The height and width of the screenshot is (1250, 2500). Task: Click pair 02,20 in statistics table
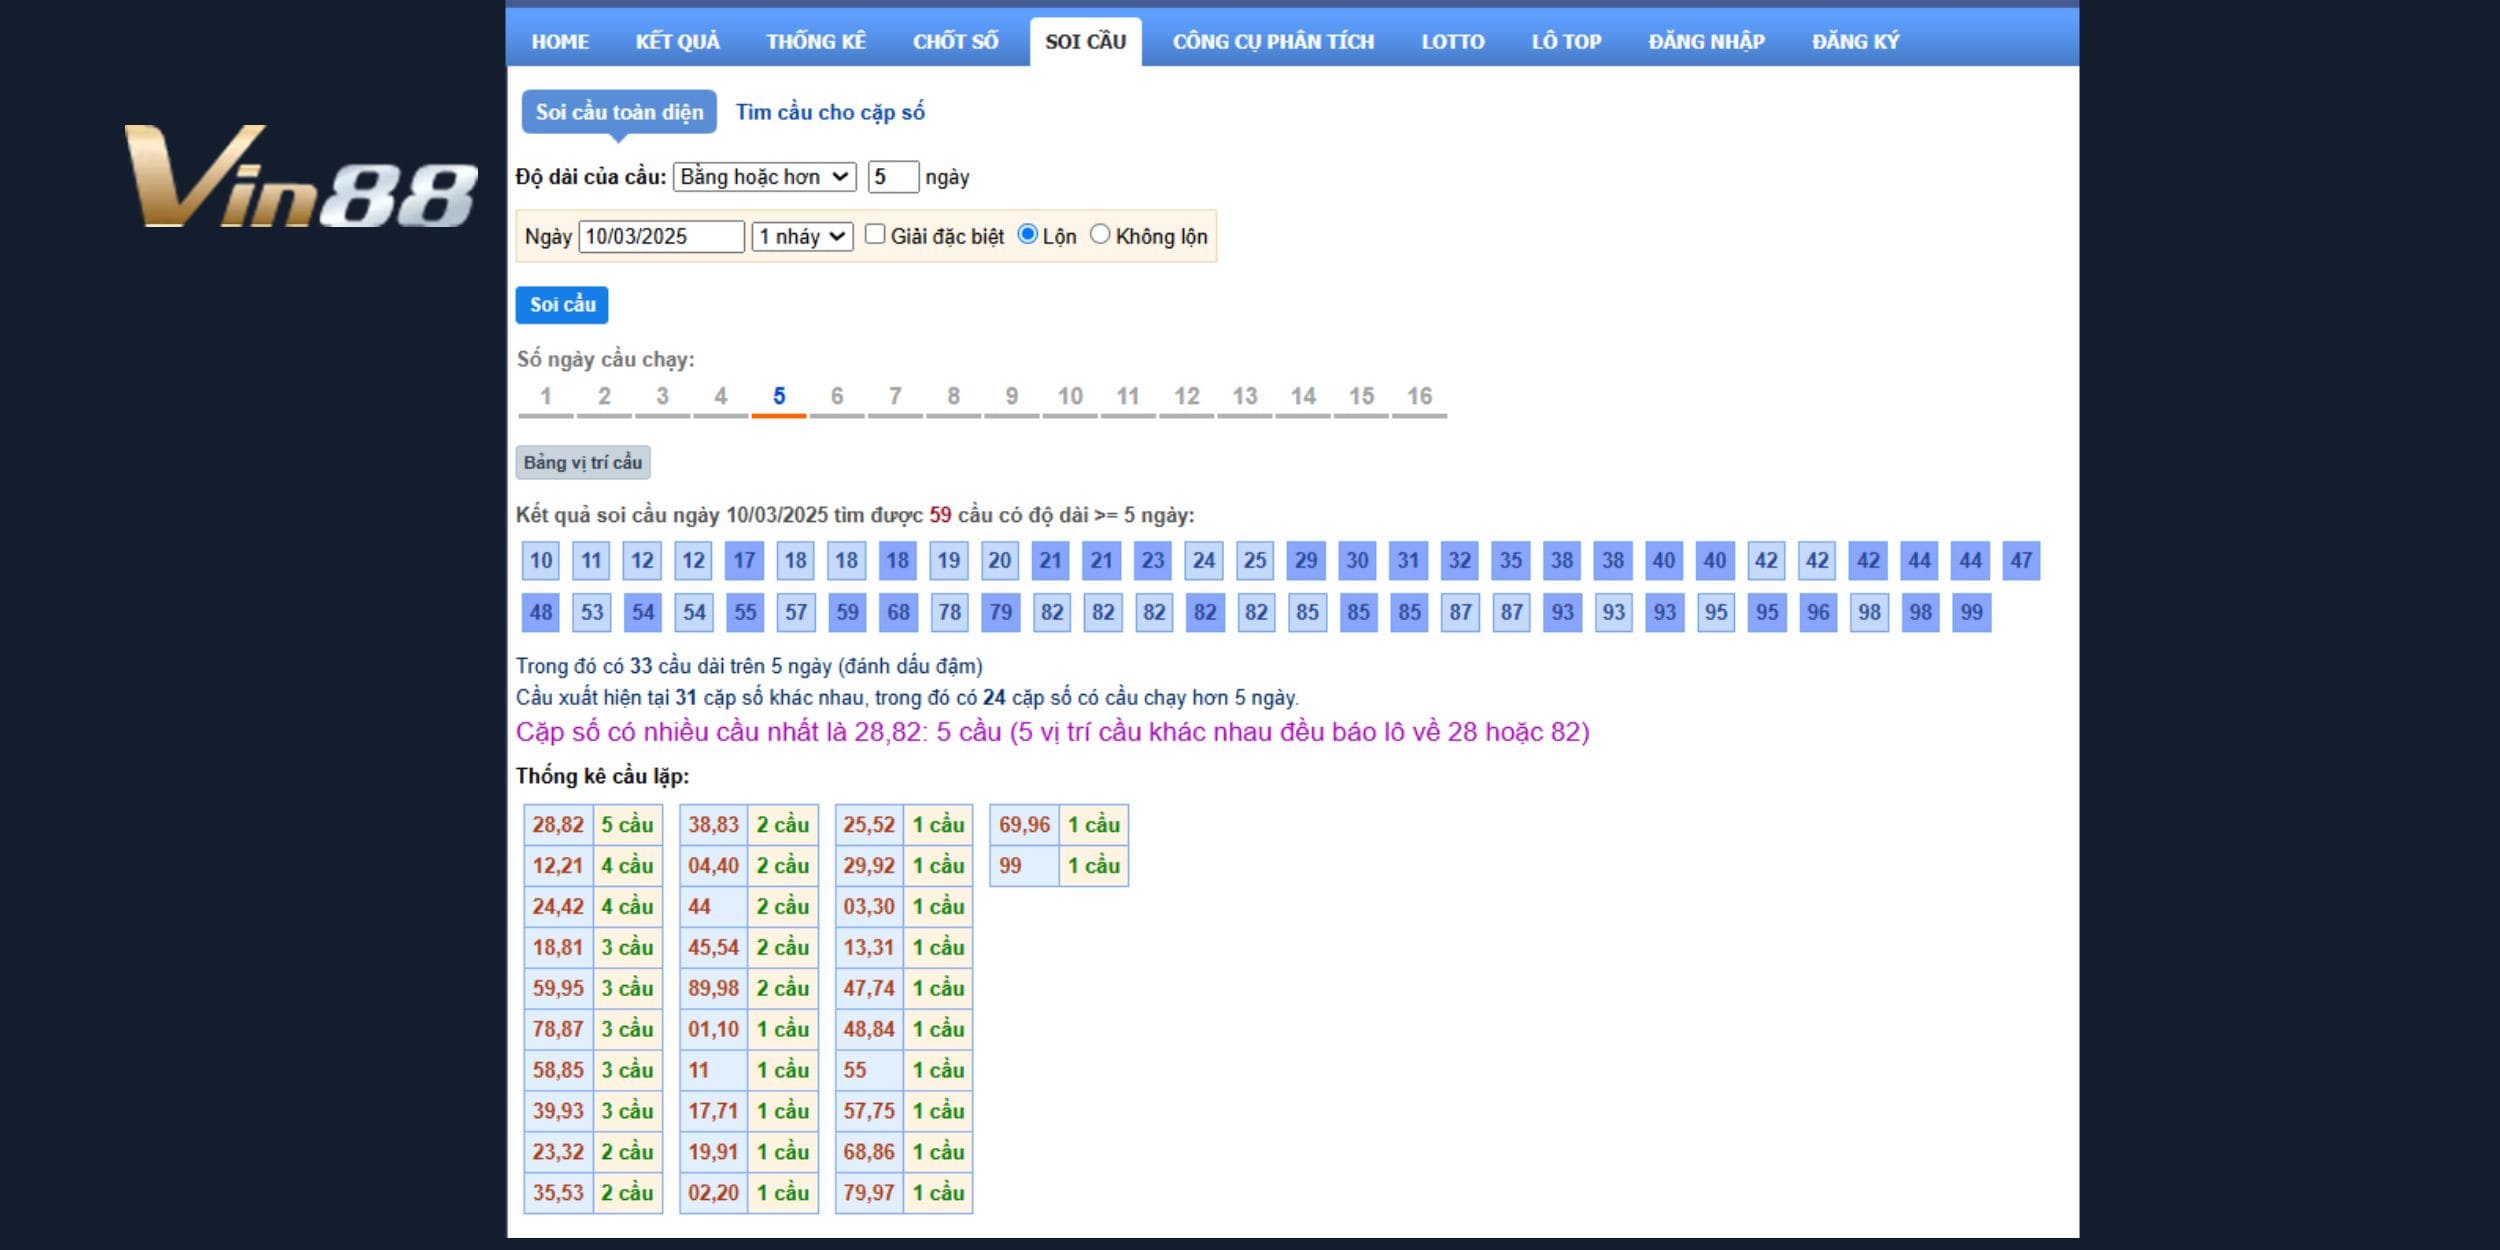pyautogui.click(x=713, y=1194)
